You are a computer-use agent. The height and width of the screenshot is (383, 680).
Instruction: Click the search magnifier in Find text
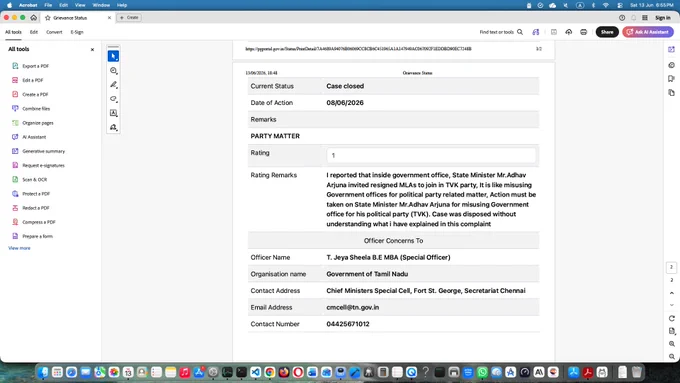(x=520, y=32)
